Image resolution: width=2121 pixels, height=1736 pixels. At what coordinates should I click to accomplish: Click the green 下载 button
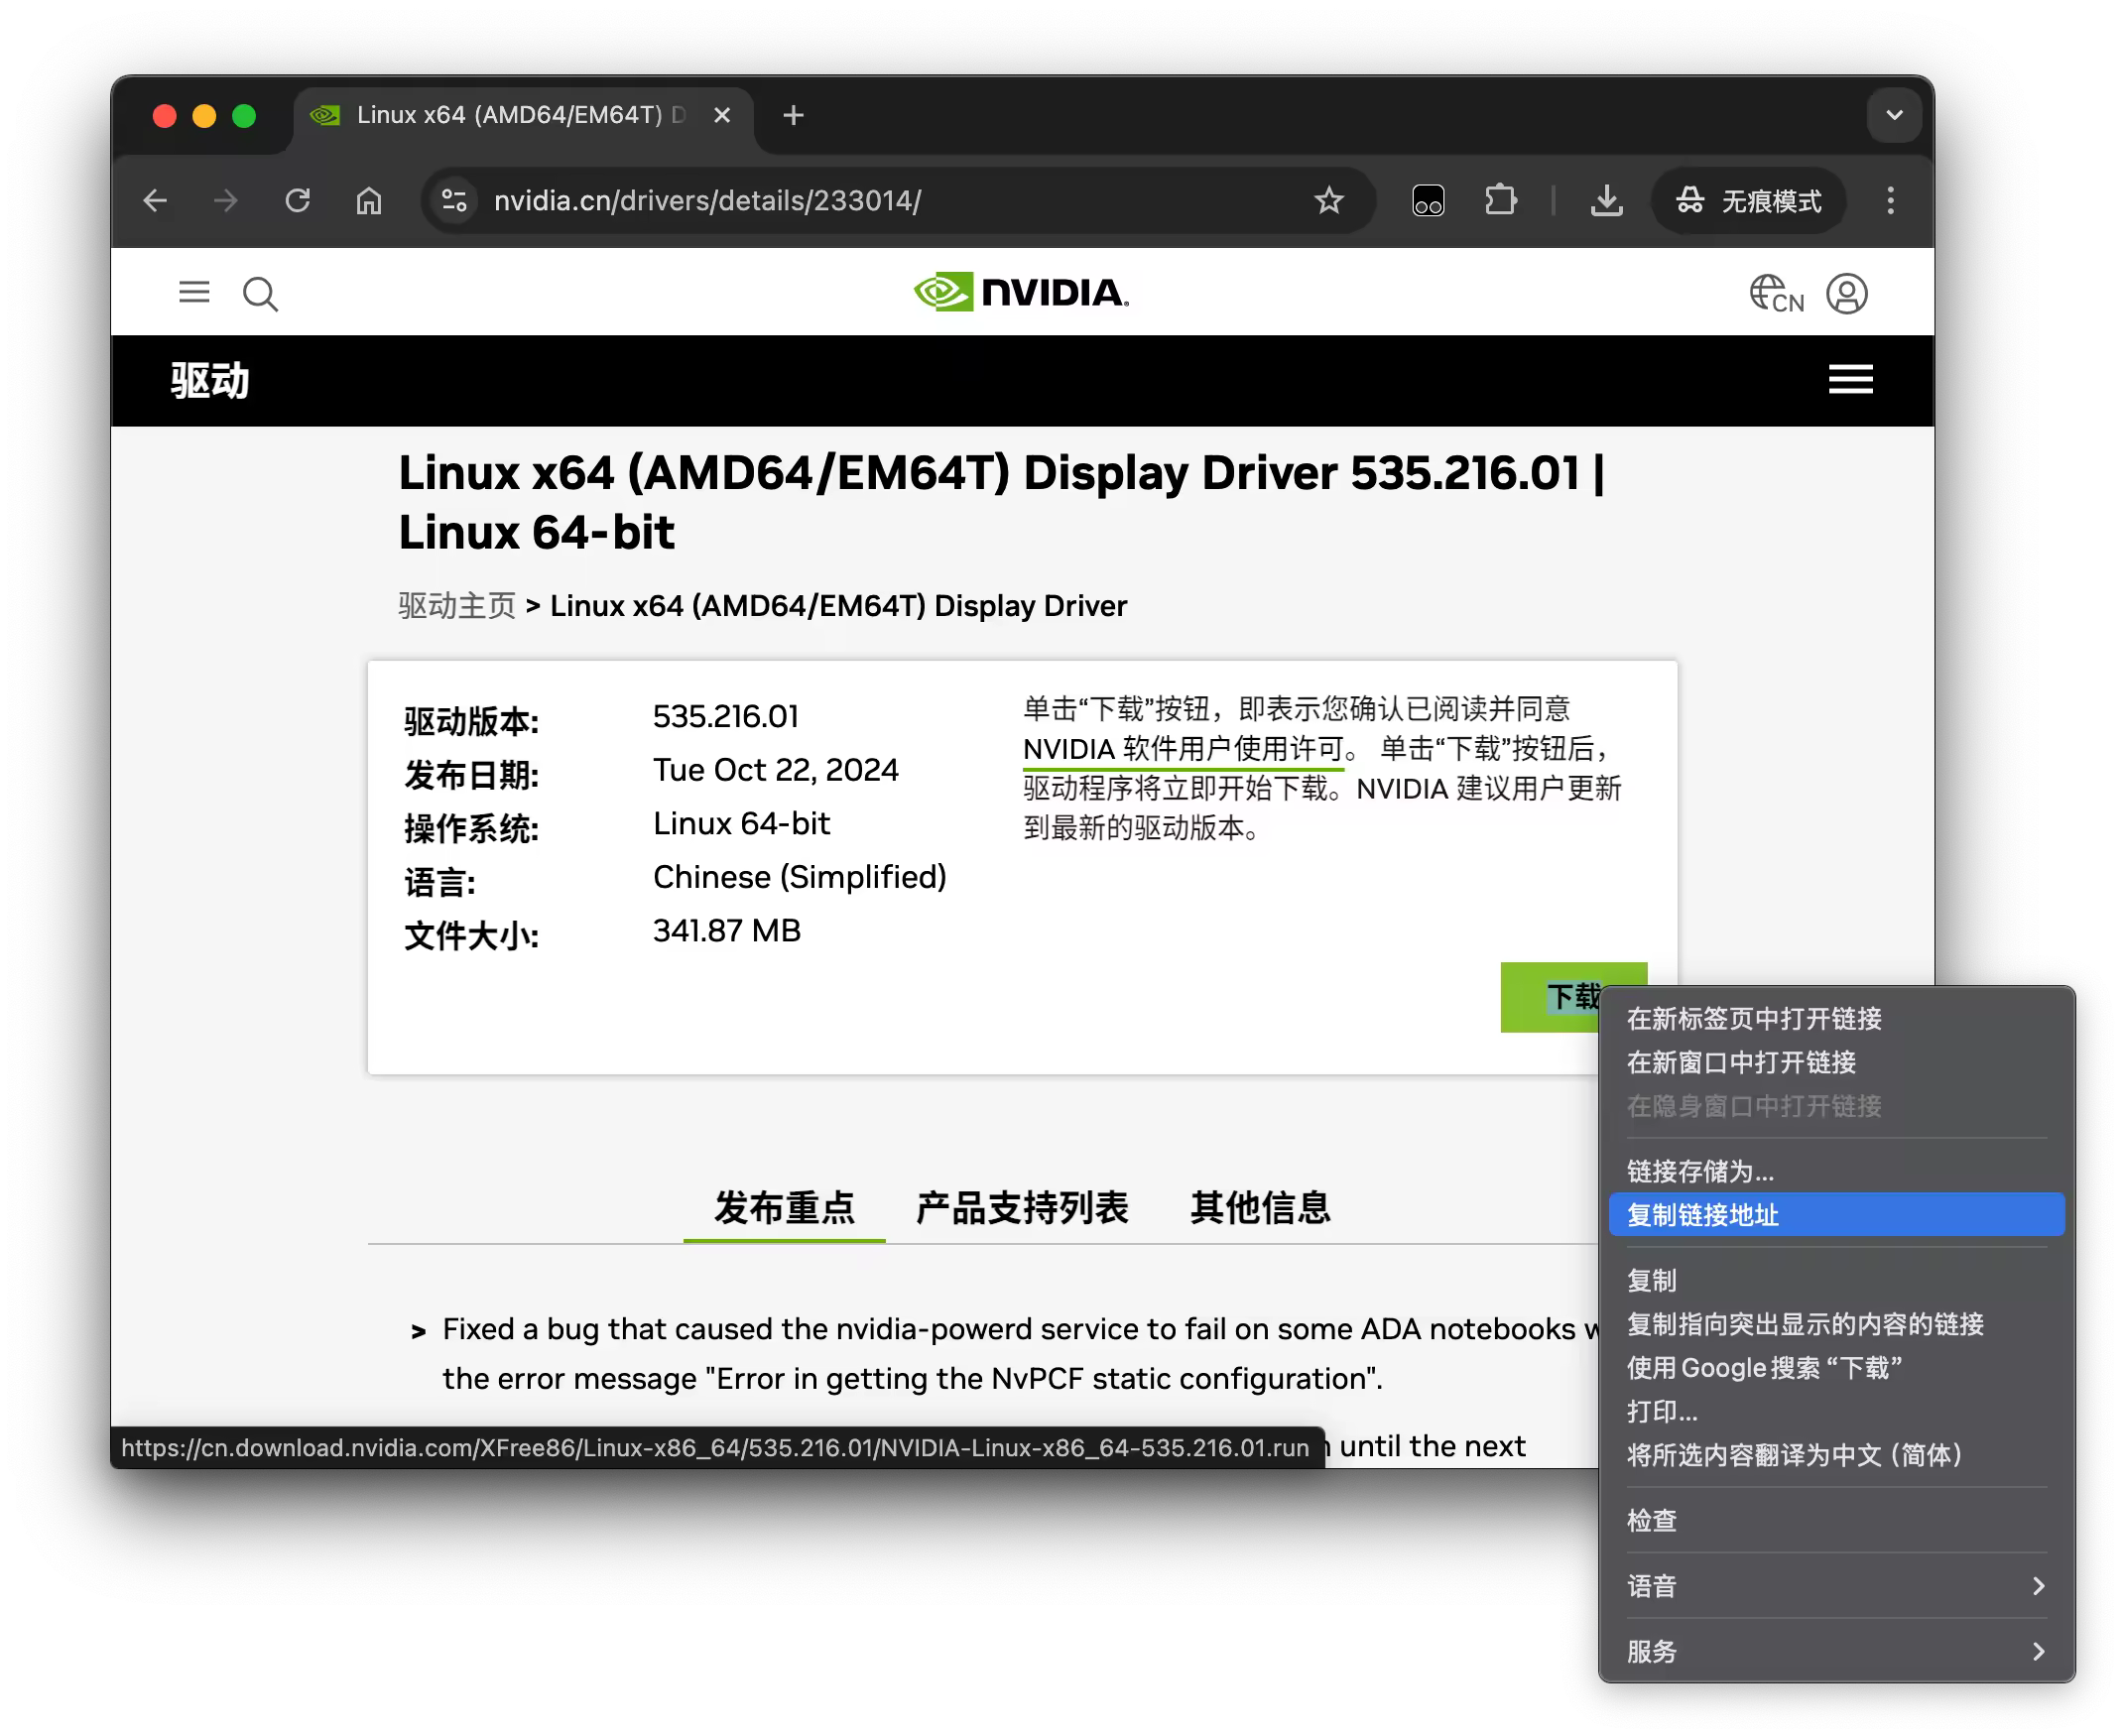[x=1573, y=997]
